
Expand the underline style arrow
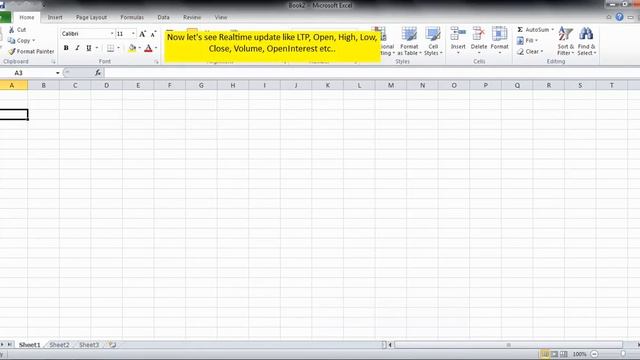point(97,48)
